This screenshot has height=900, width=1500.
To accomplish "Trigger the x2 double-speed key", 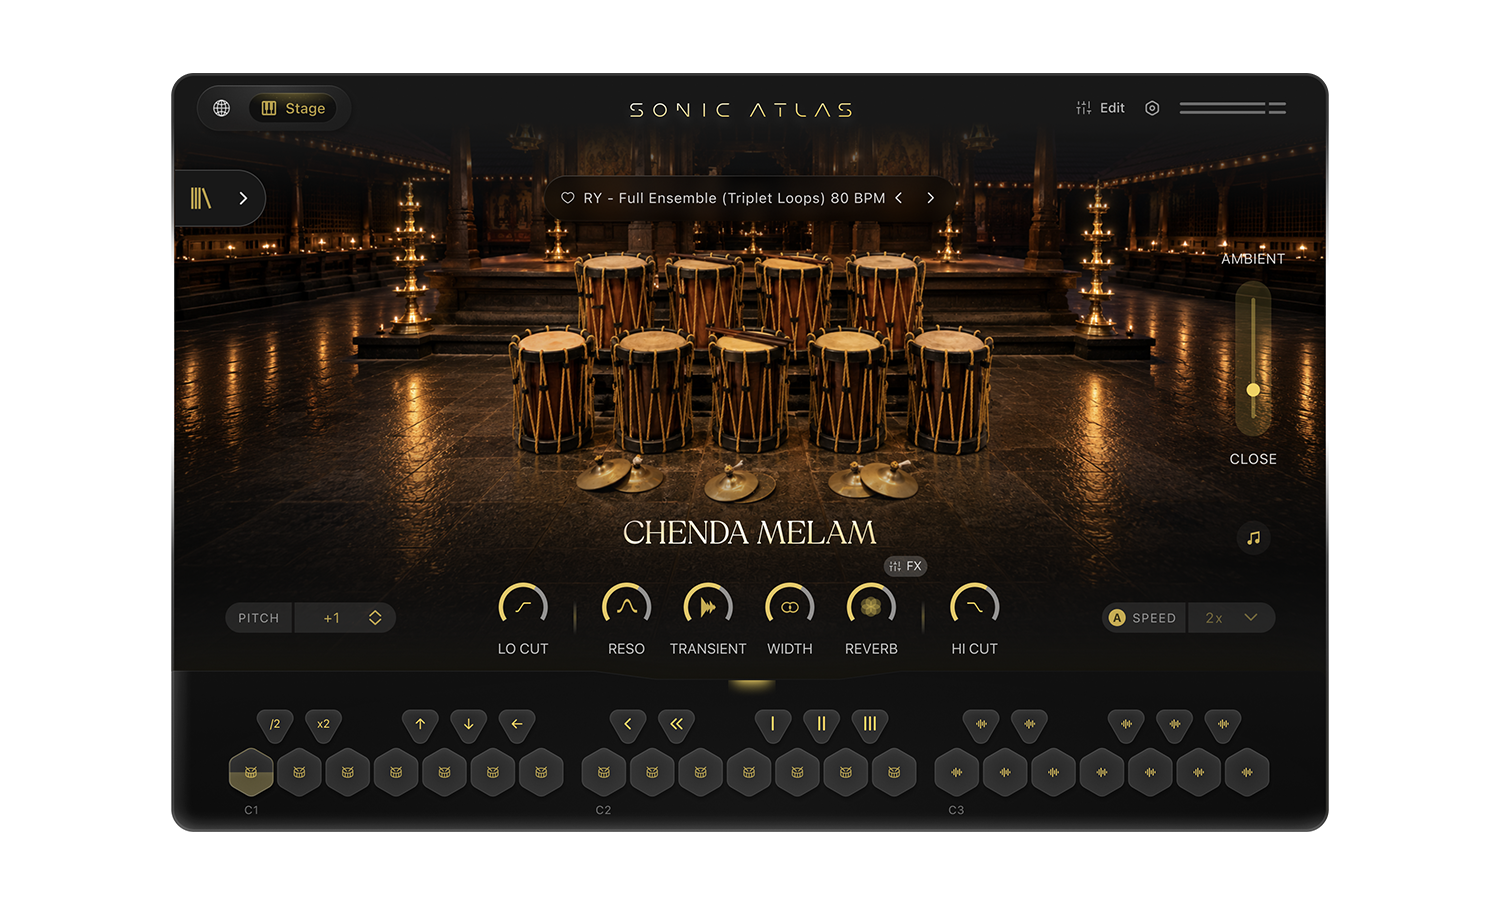I will 323,724.
